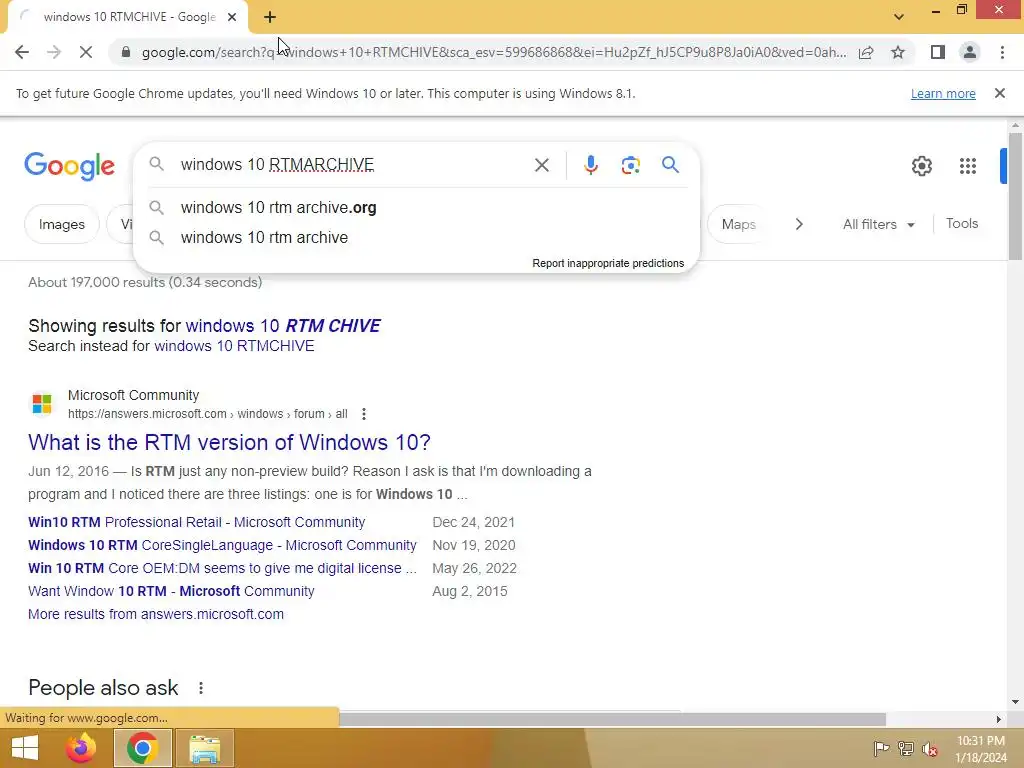
Task: Open the tab search dropdown arrow
Action: point(899,17)
